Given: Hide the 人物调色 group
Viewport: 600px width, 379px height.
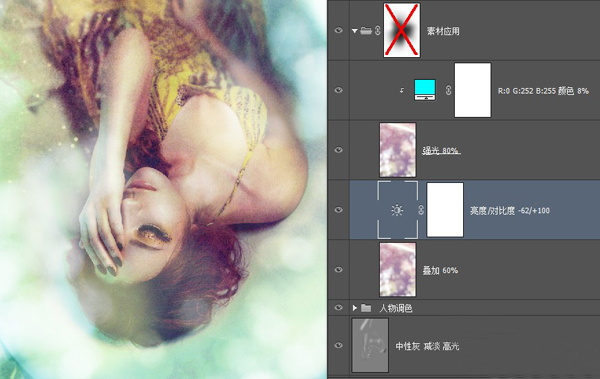Looking at the screenshot, I should coord(338,308).
